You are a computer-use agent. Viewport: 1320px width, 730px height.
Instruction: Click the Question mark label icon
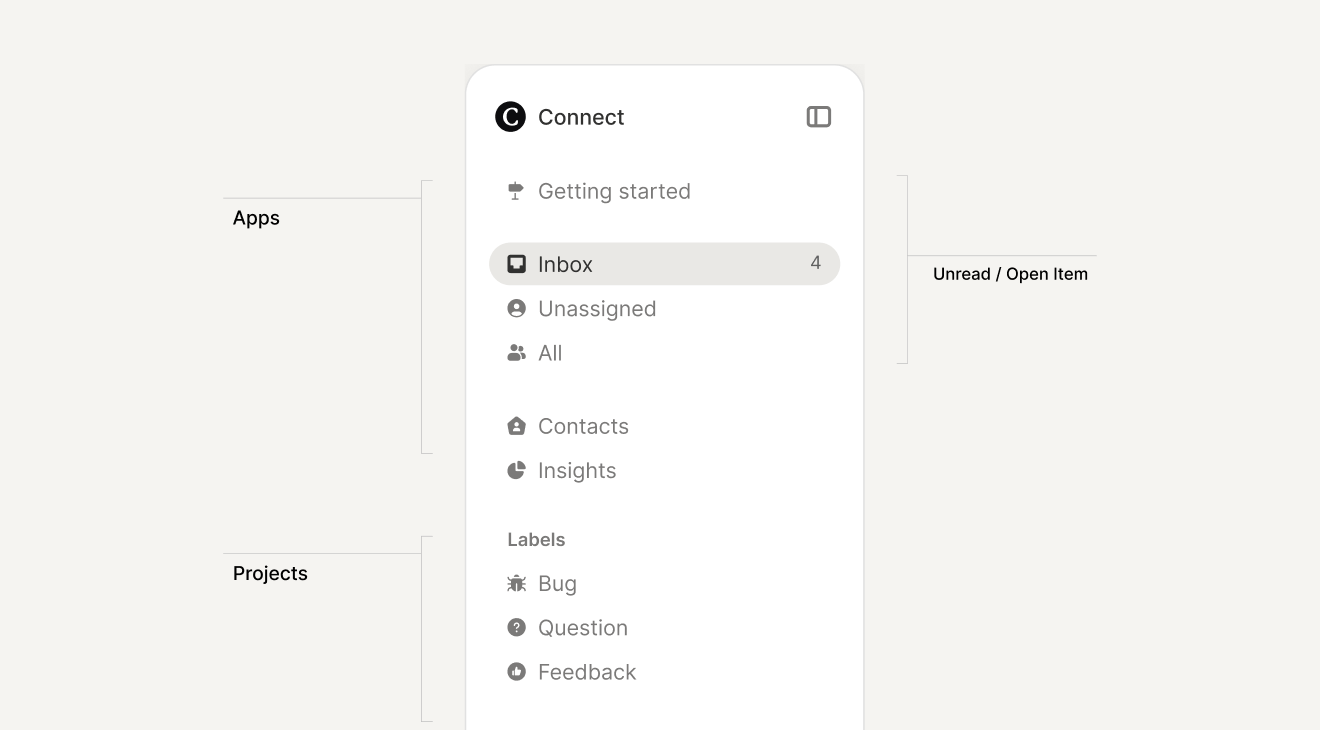coord(516,628)
